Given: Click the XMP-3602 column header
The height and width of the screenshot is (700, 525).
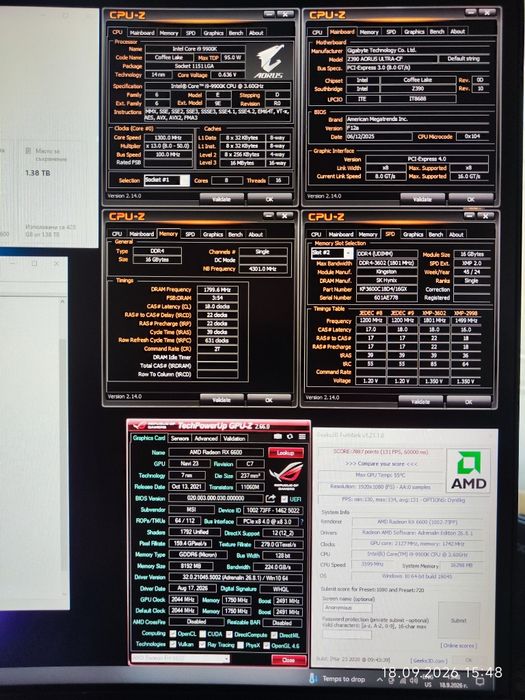Looking at the screenshot, I should (434, 313).
